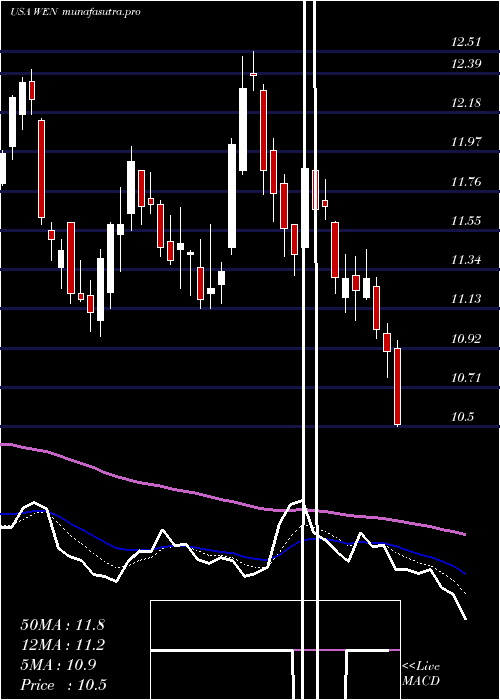Viewport: 500px width, 700px height.
Task: Click the '12MA : 11.2' readout
Action: pyautogui.click(x=62, y=645)
